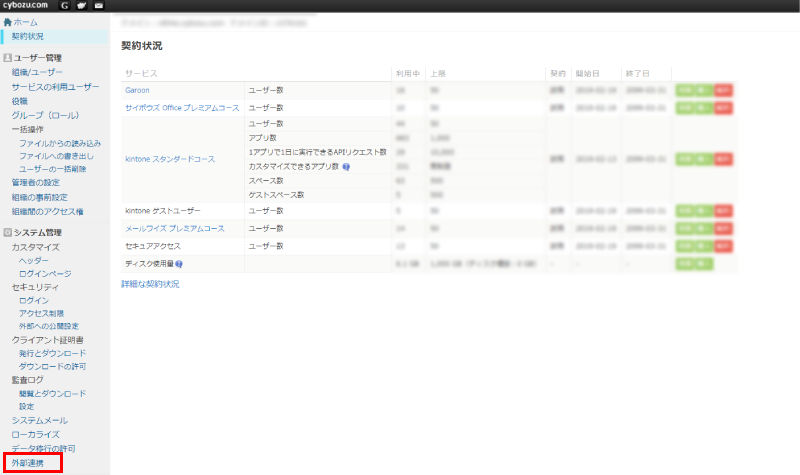Open ユーザーの一括削除
This screenshot has width=800, height=475.
53,169
